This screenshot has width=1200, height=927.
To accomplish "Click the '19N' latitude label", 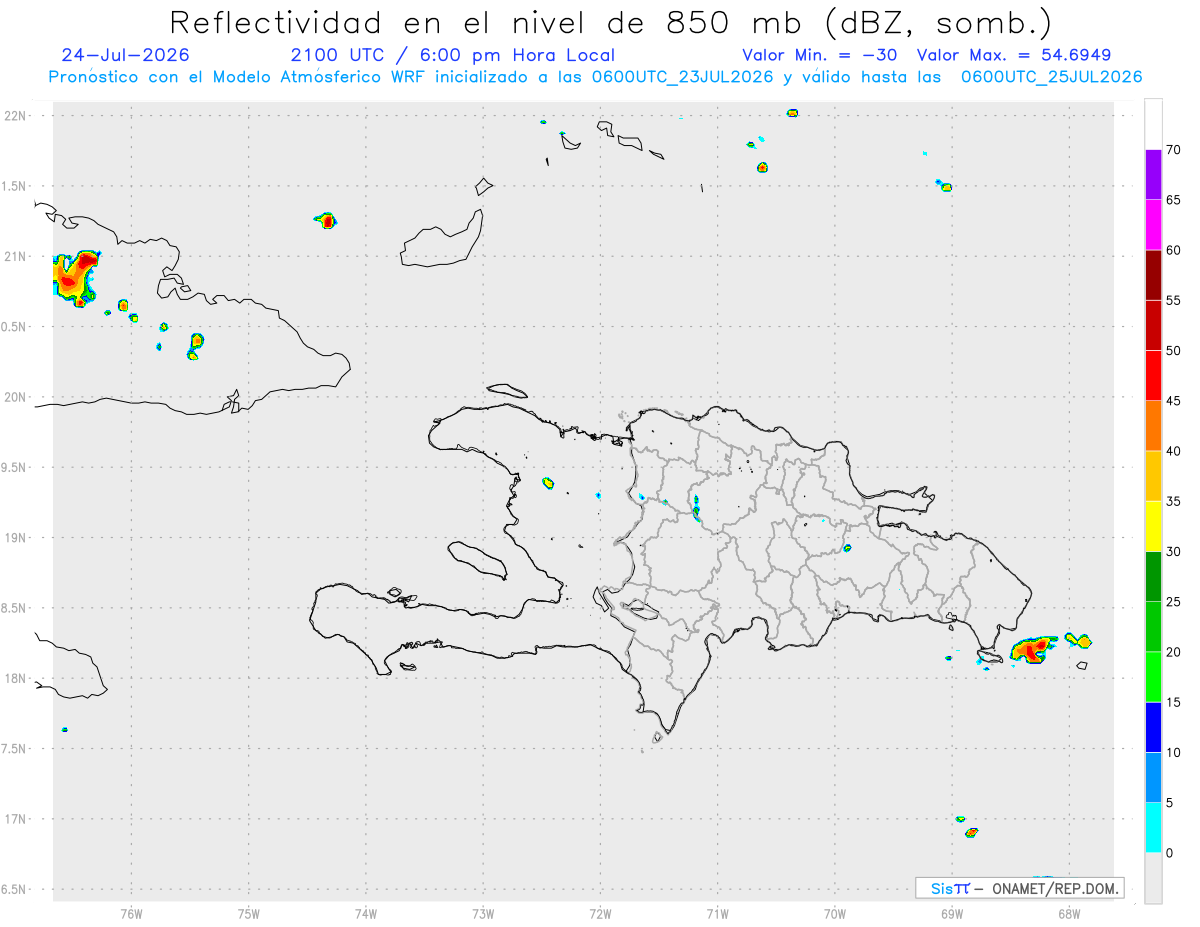I will [x=15, y=538].
